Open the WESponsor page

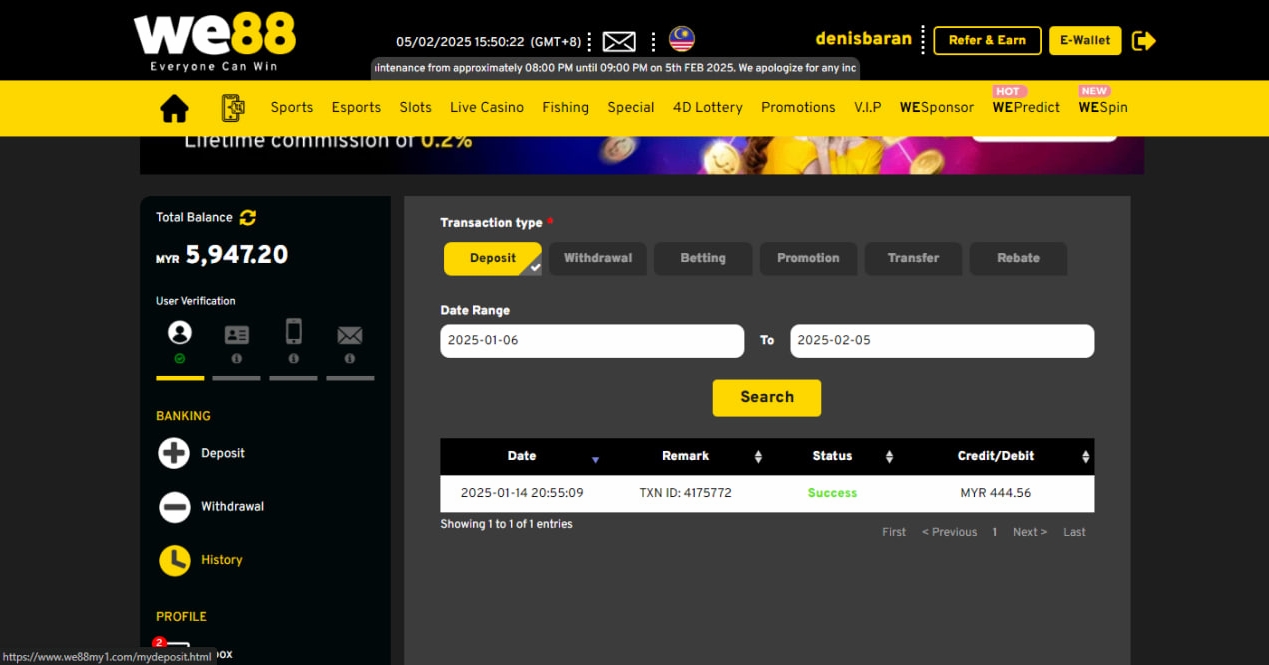coord(937,108)
